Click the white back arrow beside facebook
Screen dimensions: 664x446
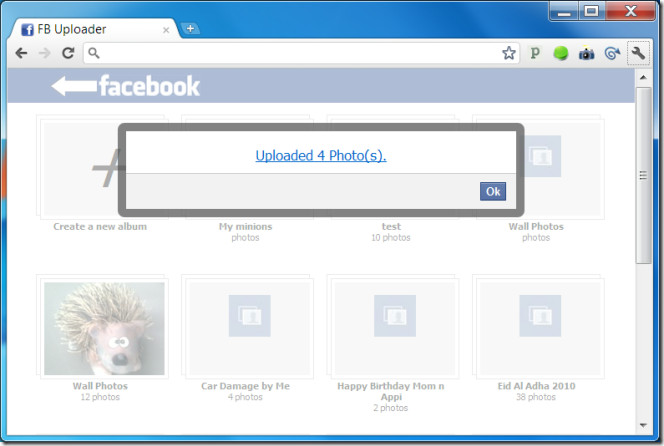pyautogui.click(x=74, y=86)
